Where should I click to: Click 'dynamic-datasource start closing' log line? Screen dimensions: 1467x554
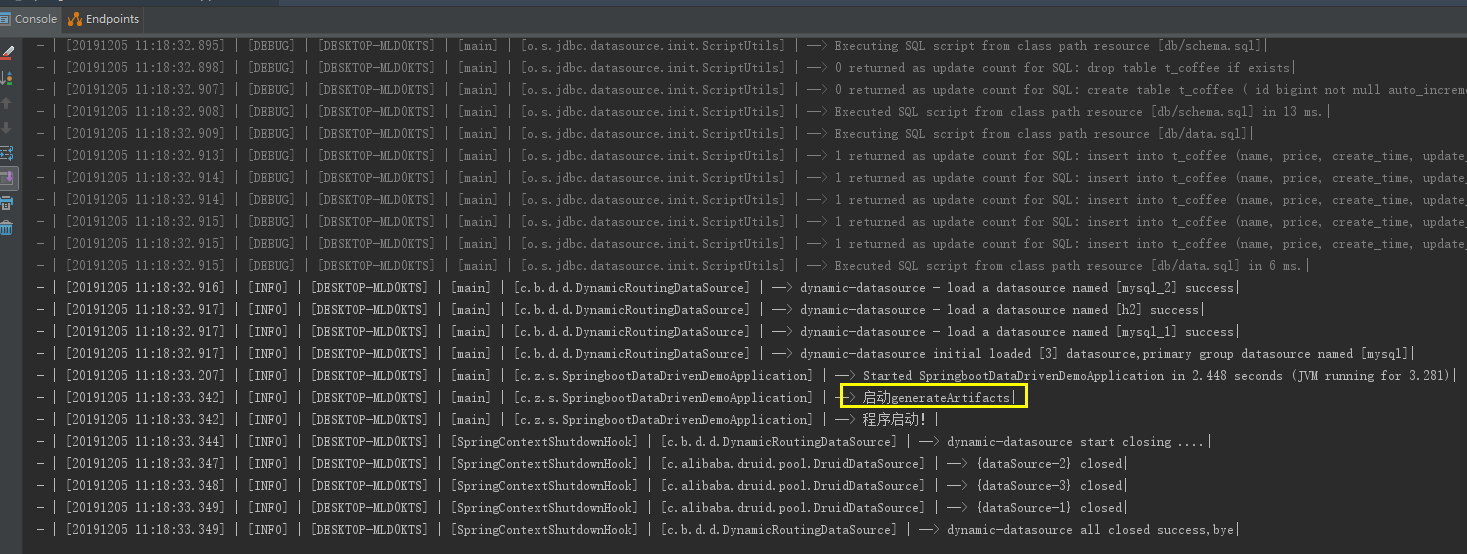(623, 442)
